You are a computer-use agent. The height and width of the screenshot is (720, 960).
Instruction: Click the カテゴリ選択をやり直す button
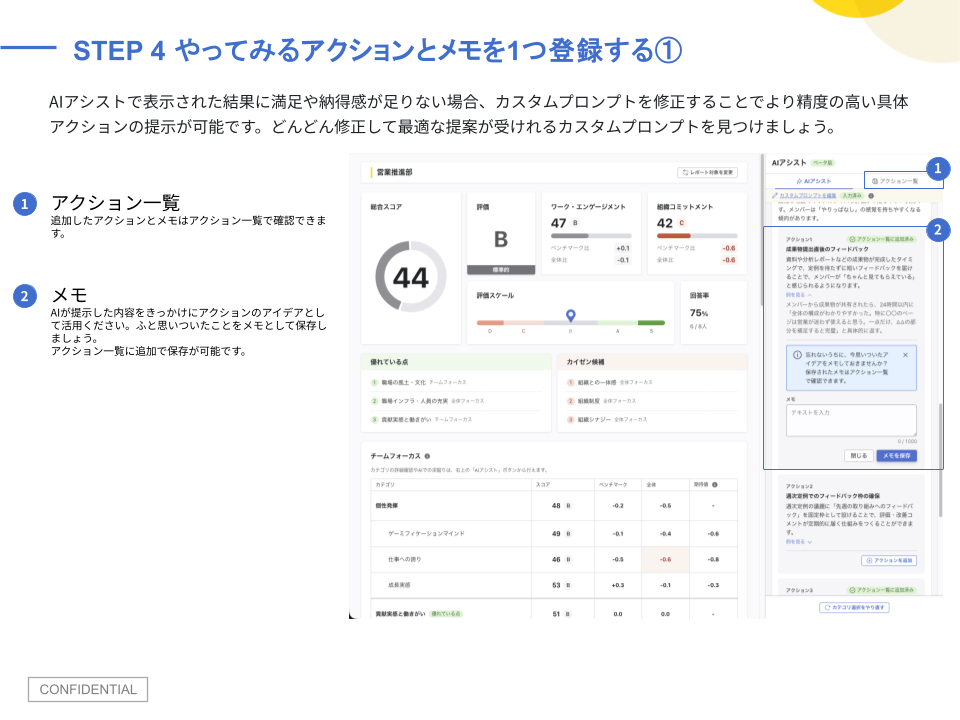click(854, 607)
